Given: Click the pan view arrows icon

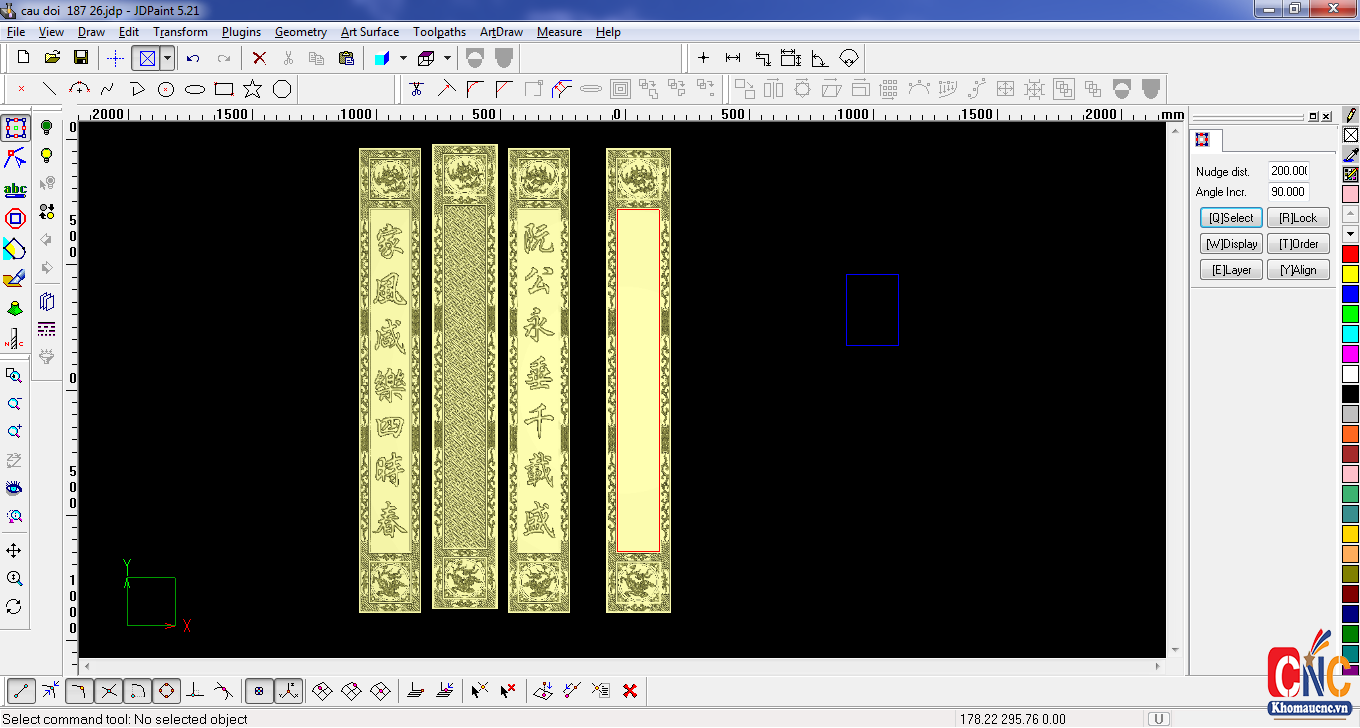Looking at the screenshot, I should point(14,551).
